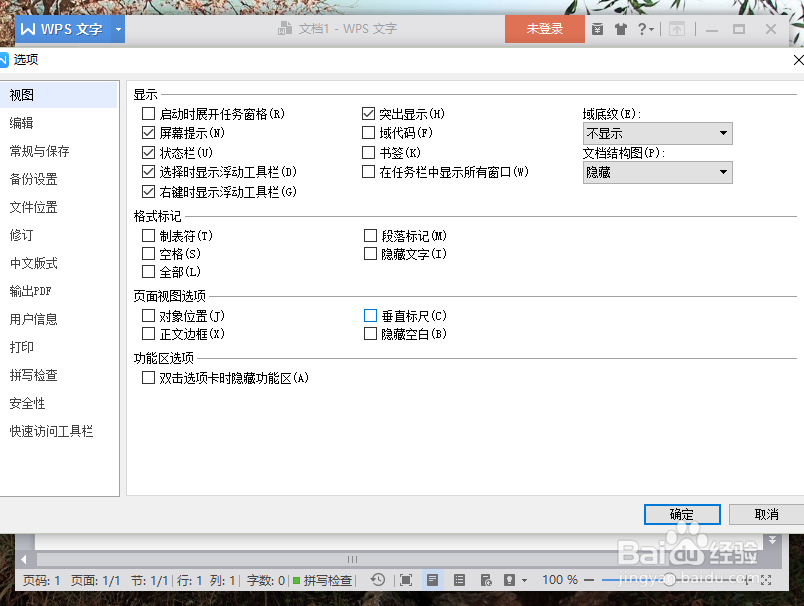Enable 域代码(F) checkbox
804x606 pixels.
[x=368, y=133]
